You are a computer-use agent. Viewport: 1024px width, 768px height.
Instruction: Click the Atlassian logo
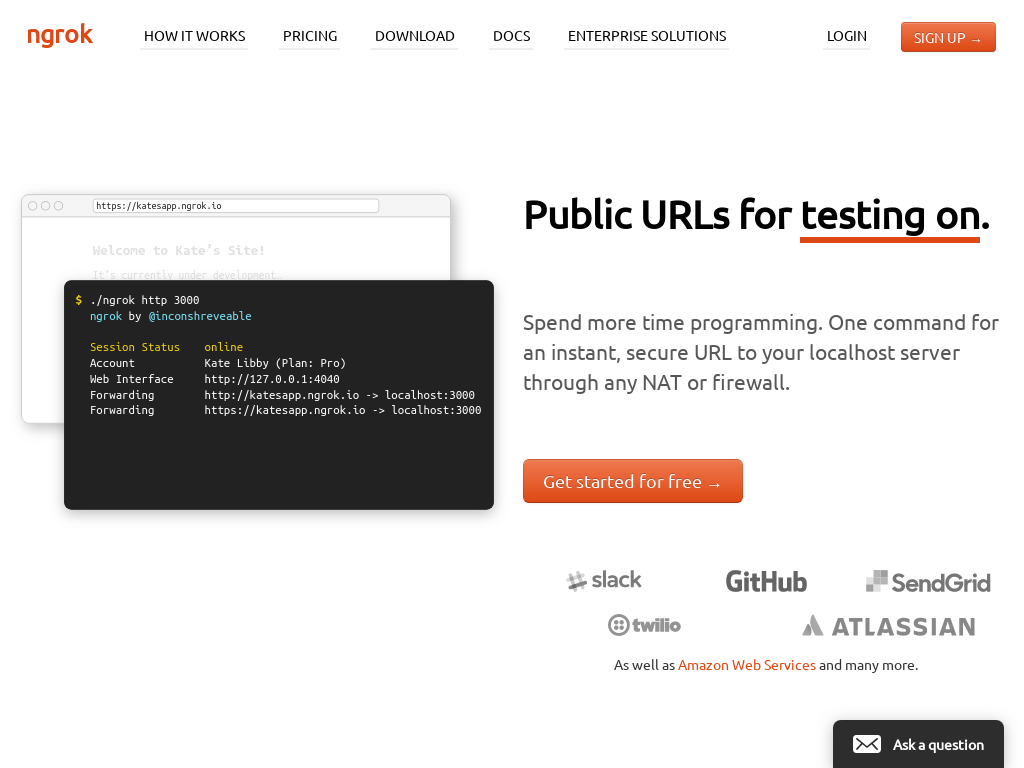tap(888, 626)
